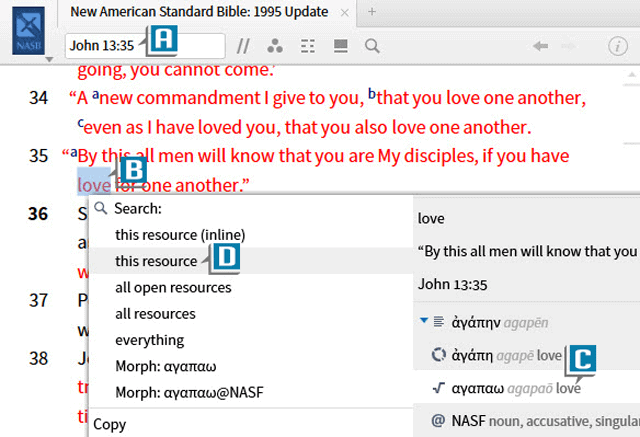Open footnote 'c' before 'even as I'
Screen dimensions: 640x437
(x=80, y=123)
